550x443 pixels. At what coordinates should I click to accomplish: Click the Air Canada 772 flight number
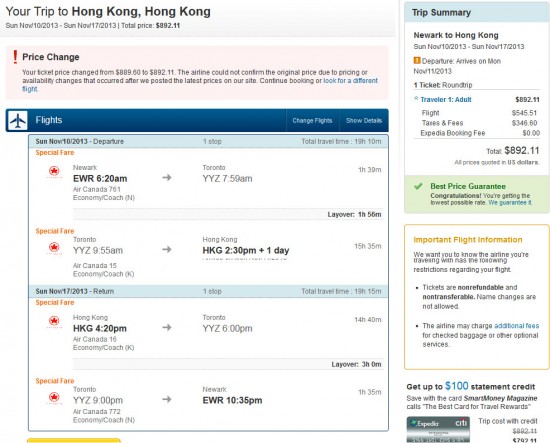pyautogui.click(x=97, y=411)
